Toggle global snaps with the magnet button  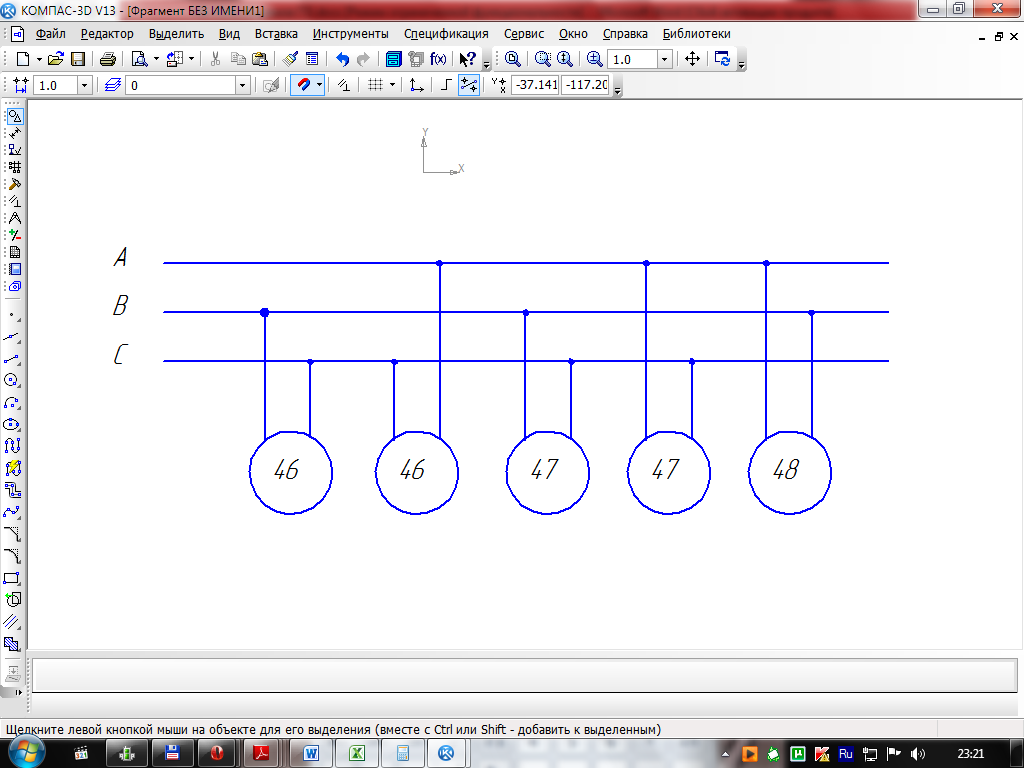pos(304,85)
